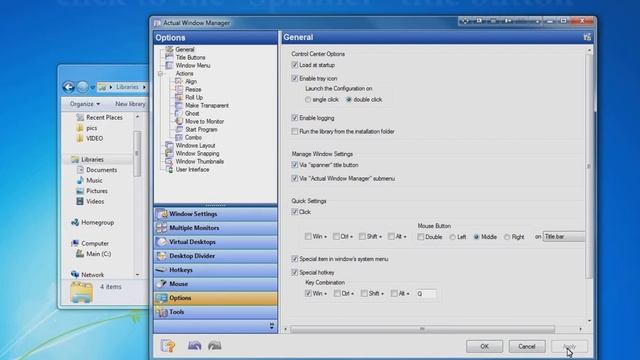
Task: Click the OK button
Action: [484, 347]
